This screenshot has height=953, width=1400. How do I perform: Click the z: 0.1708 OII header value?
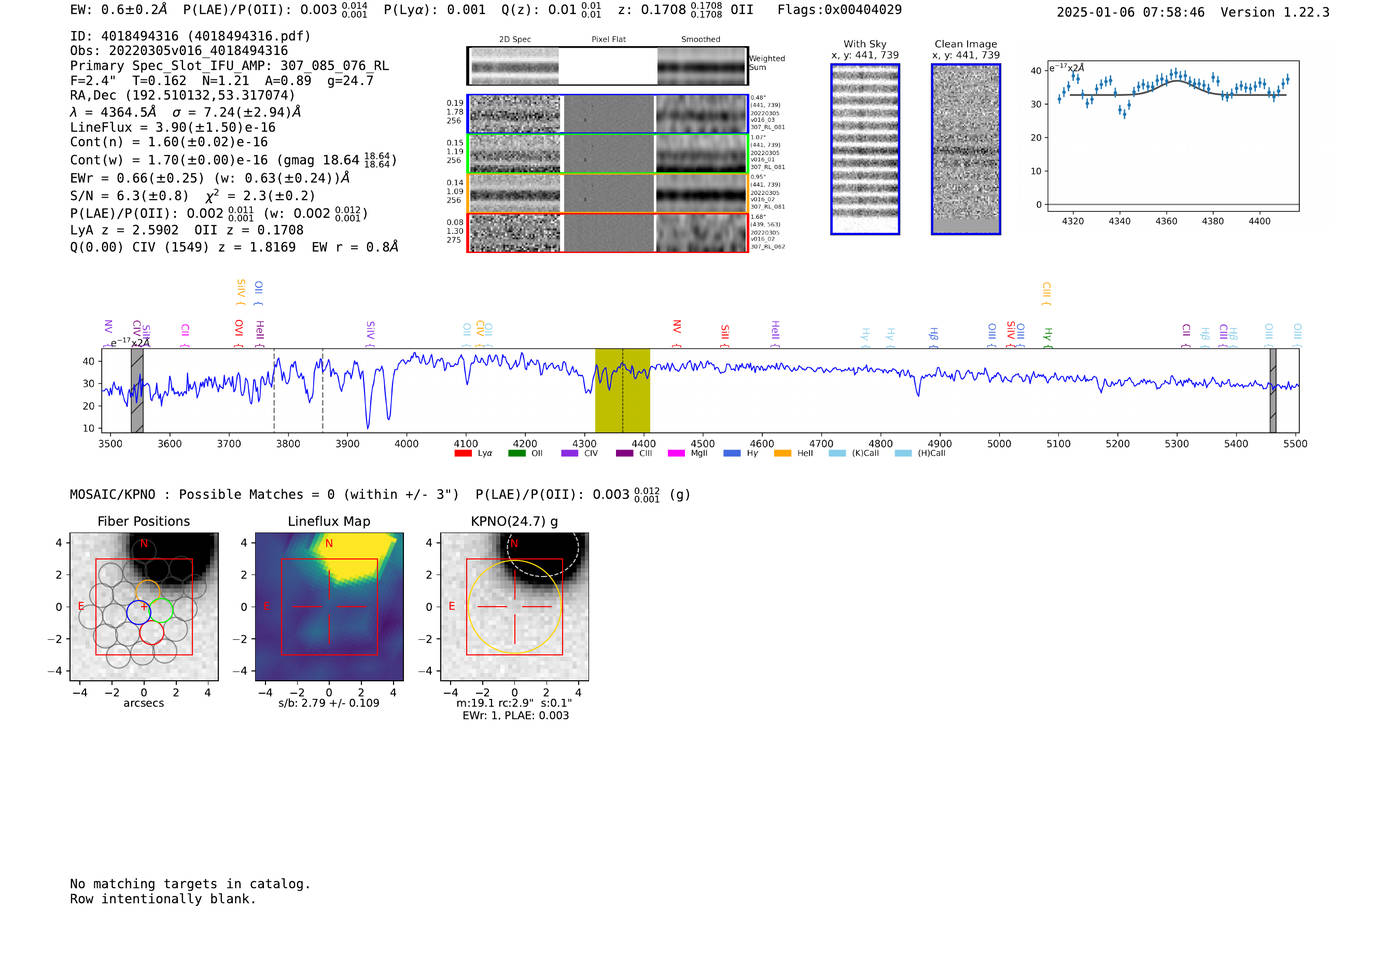click(x=686, y=10)
